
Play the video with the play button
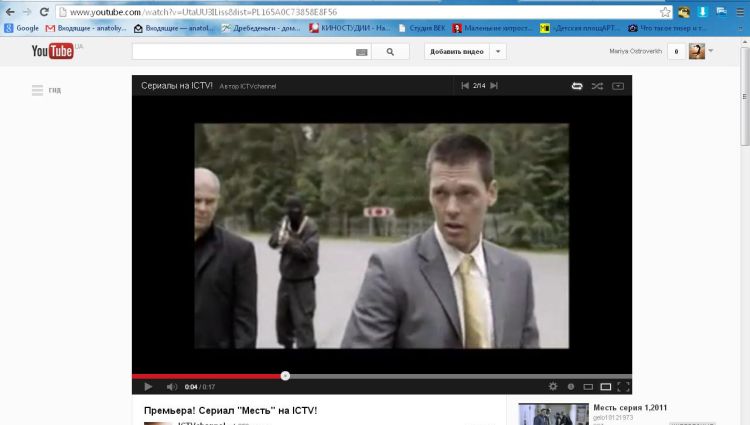pyautogui.click(x=148, y=387)
